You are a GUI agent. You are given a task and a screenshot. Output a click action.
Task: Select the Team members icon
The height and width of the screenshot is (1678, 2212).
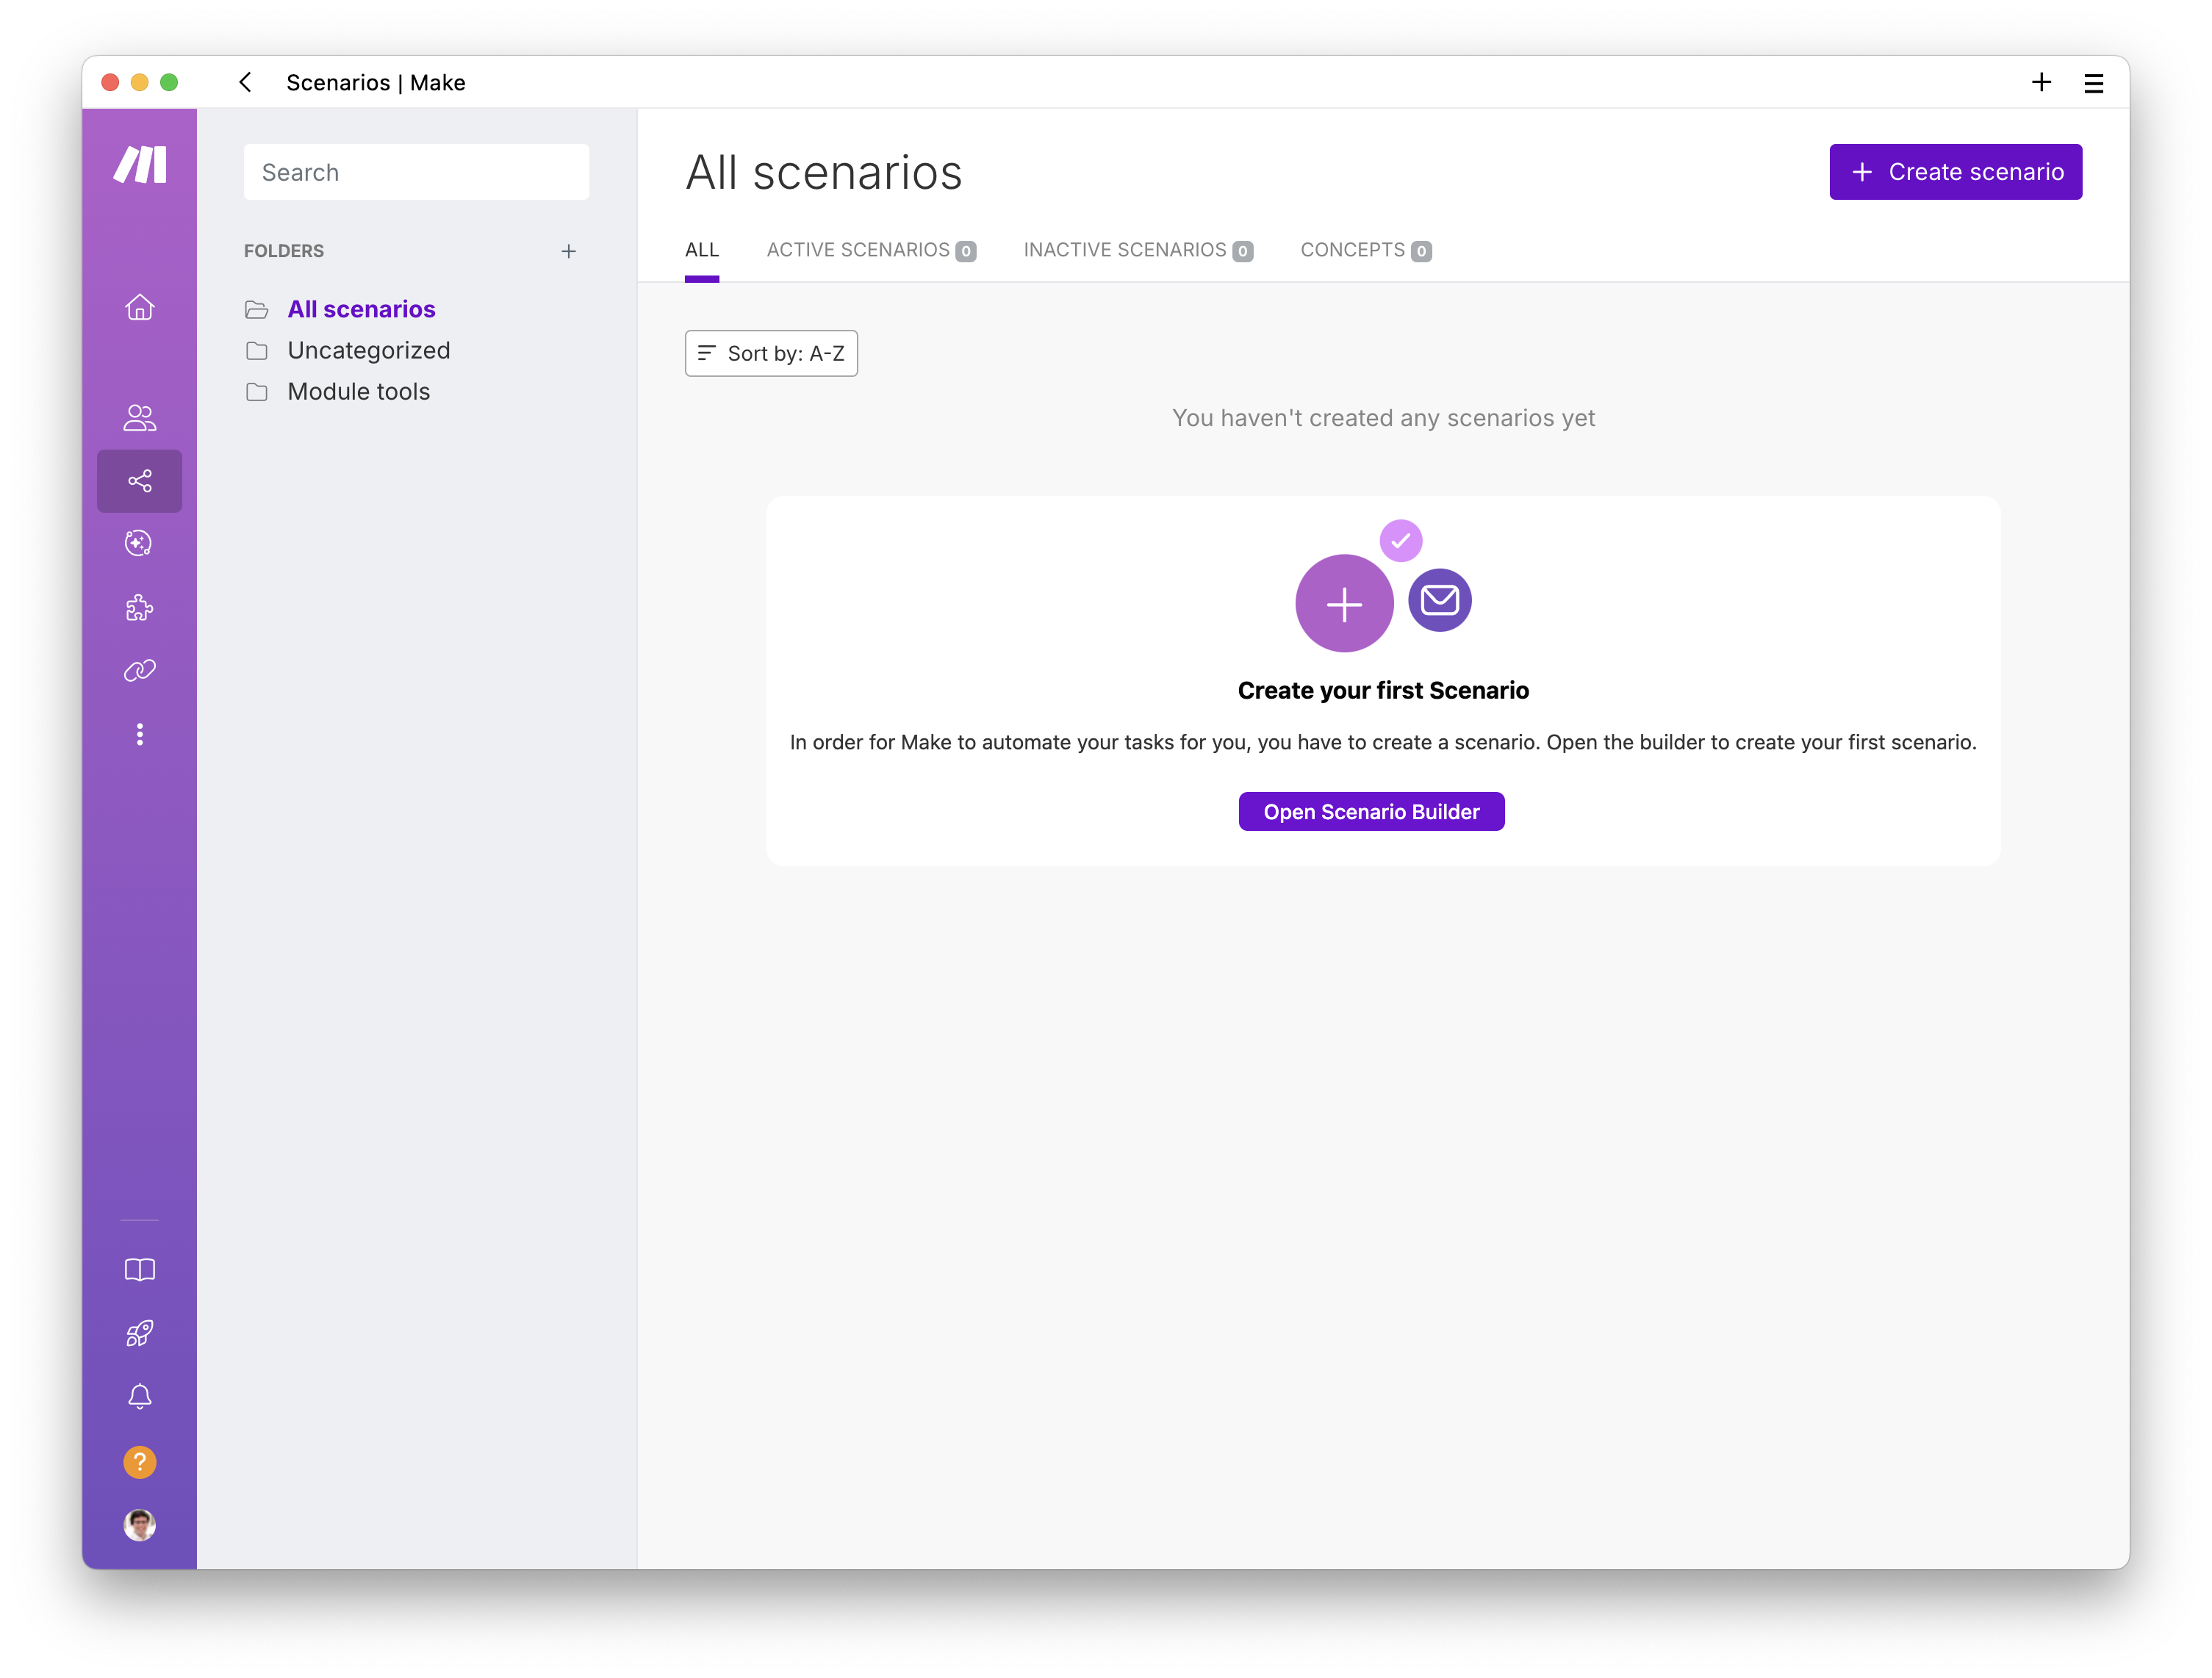(139, 418)
